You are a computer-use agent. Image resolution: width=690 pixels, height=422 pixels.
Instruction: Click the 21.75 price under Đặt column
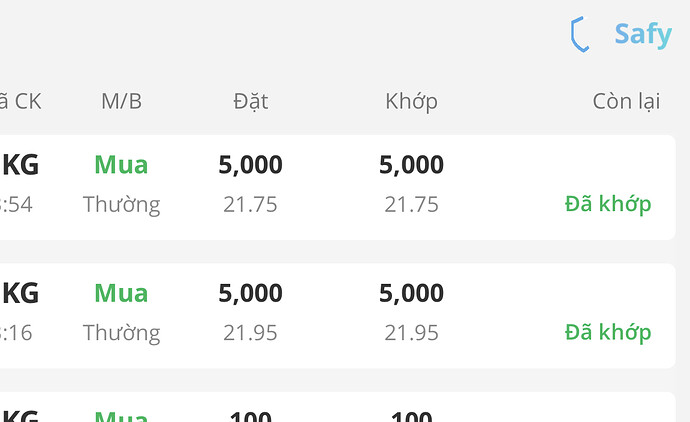pos(250,205)
